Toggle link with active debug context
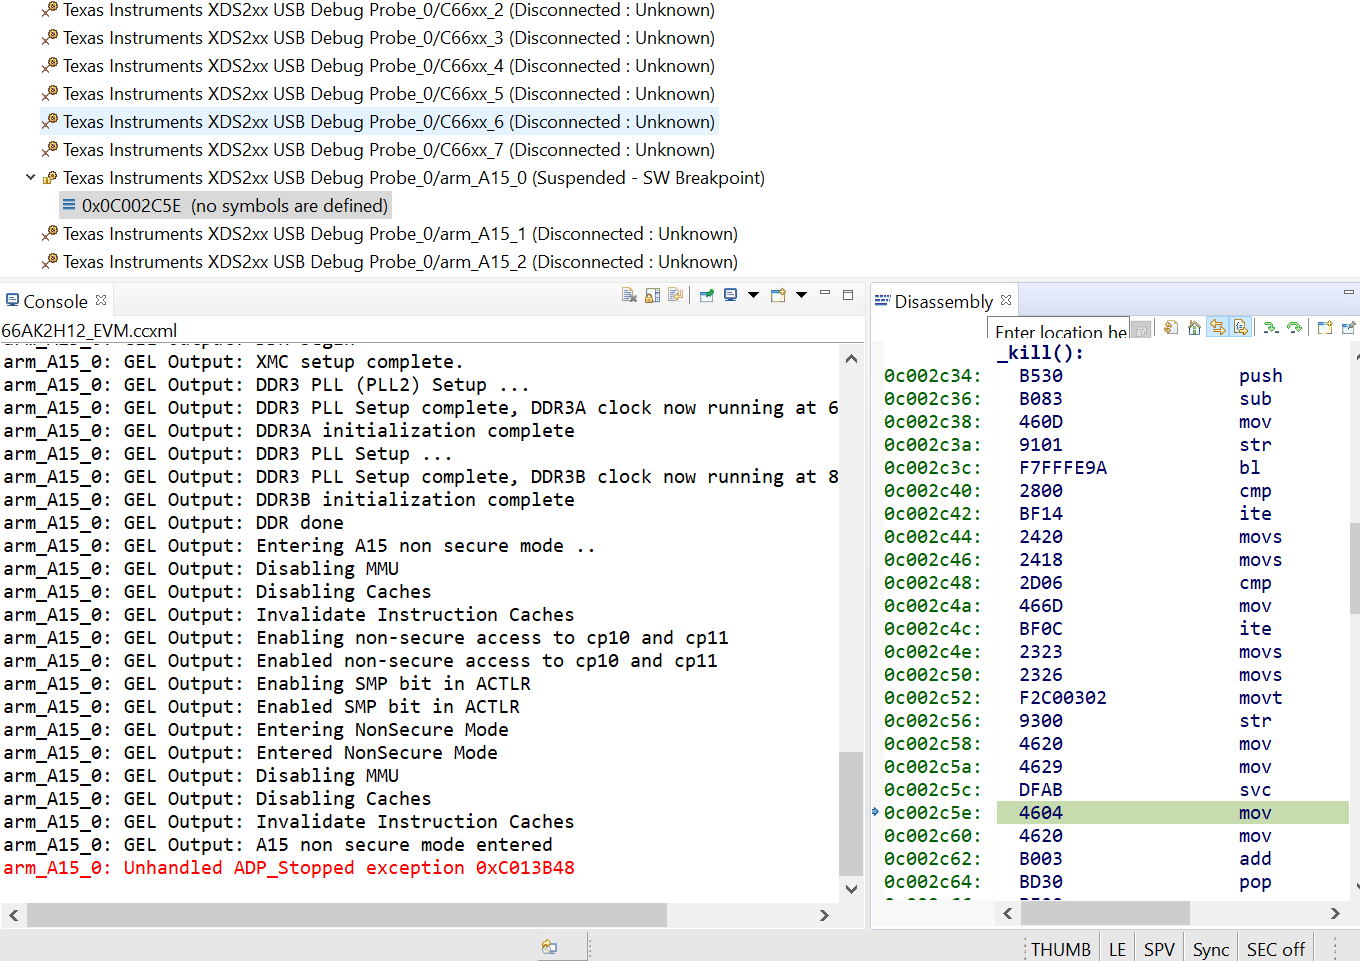This screenshot has height=961, width=1360. pyautogui.click(x=1217, y=327)
